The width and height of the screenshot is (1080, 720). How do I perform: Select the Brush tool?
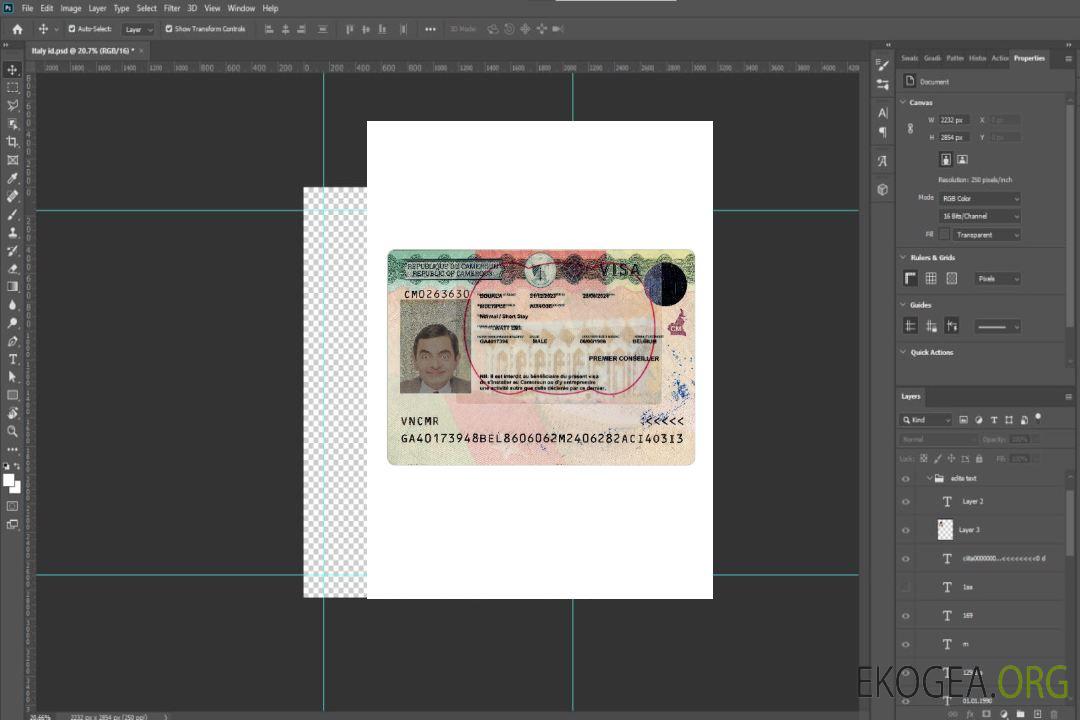click(x=12, y=214)
